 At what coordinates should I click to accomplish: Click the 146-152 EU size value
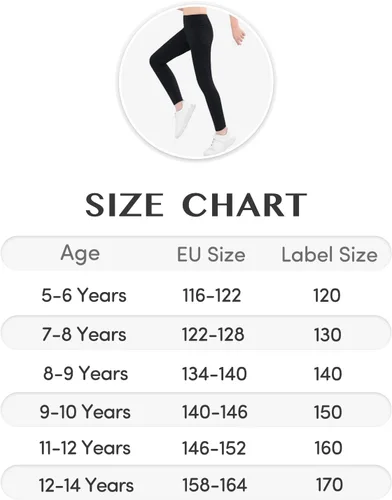[214, 448]
